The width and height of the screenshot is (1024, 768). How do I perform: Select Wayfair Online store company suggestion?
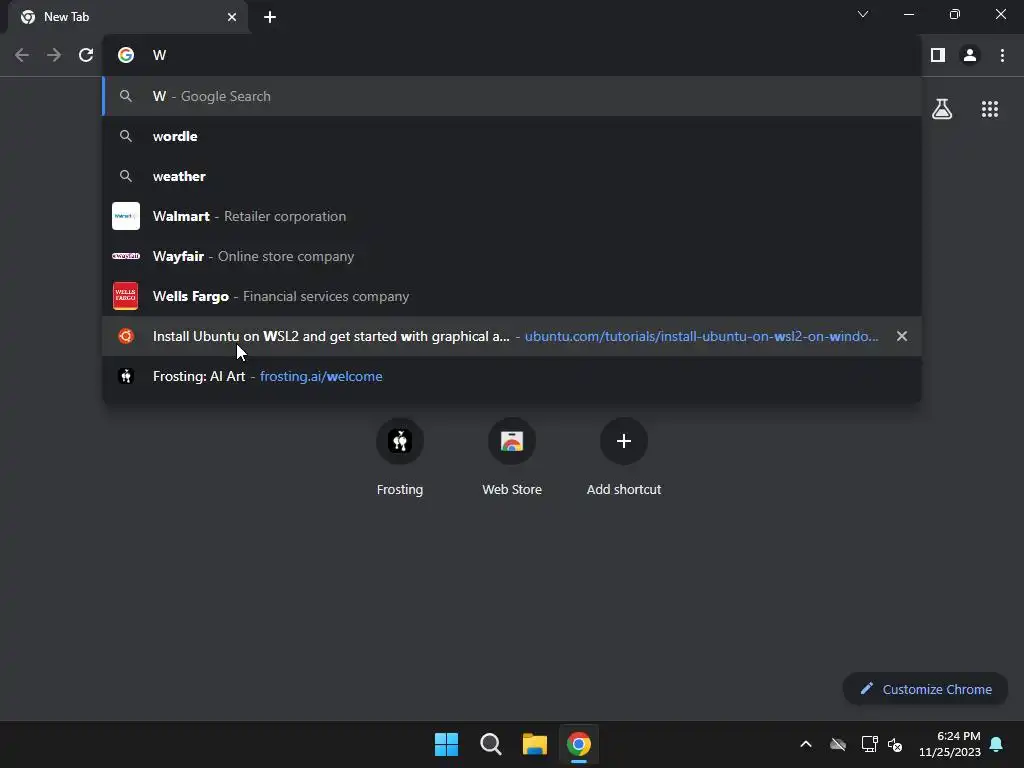click(512, 256)
